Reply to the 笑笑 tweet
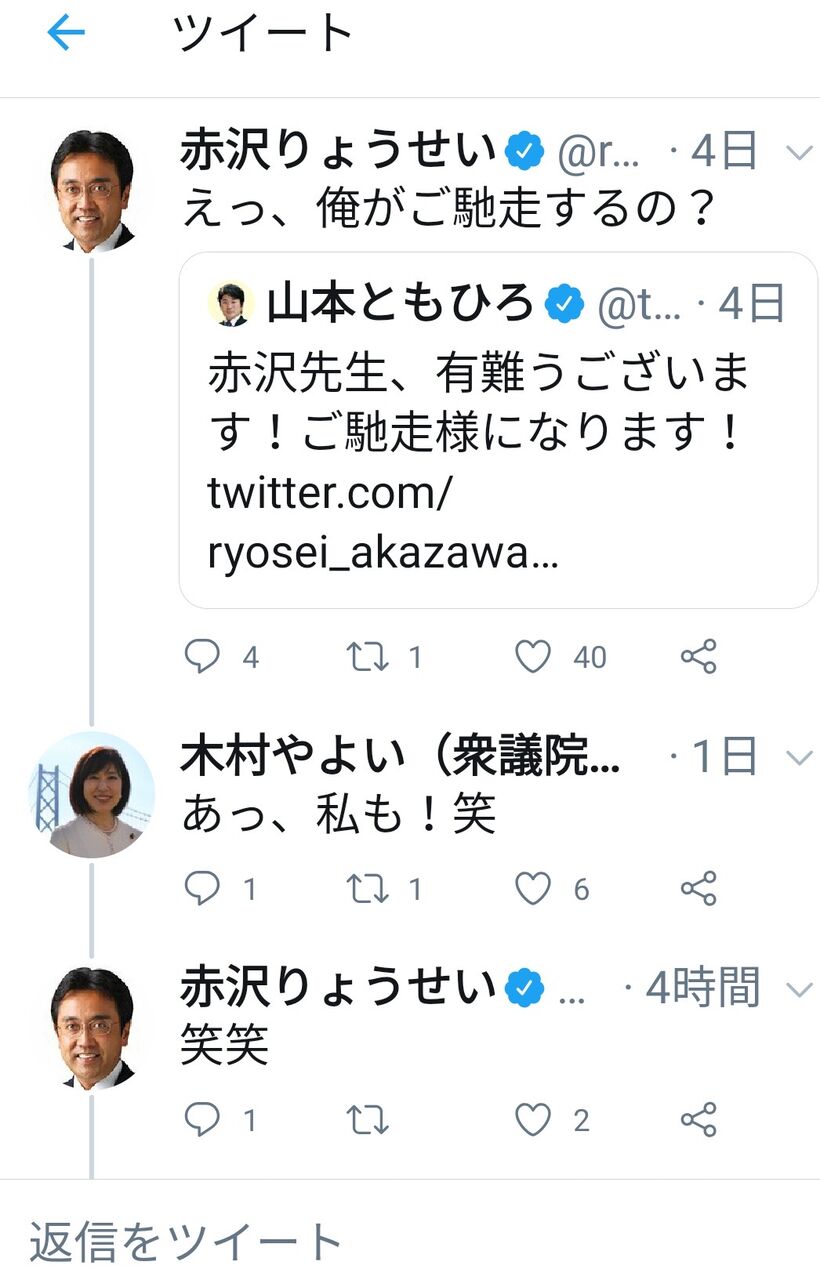 pyautogui.click(x=203, y=1120)
